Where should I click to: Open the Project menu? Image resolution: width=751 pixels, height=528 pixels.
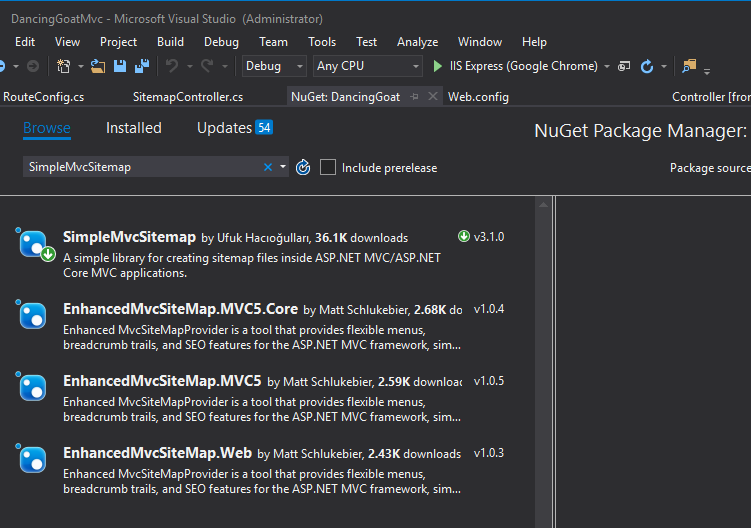coord(118,42)
